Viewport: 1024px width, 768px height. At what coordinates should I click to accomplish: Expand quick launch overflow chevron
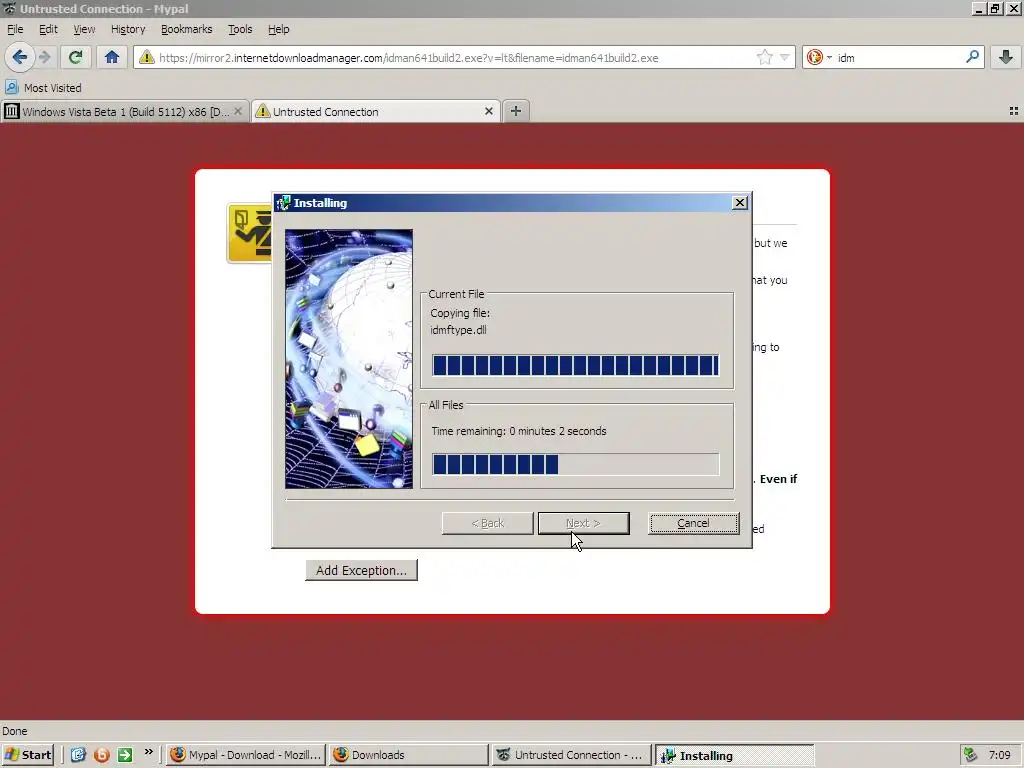(x=148, y=752)
